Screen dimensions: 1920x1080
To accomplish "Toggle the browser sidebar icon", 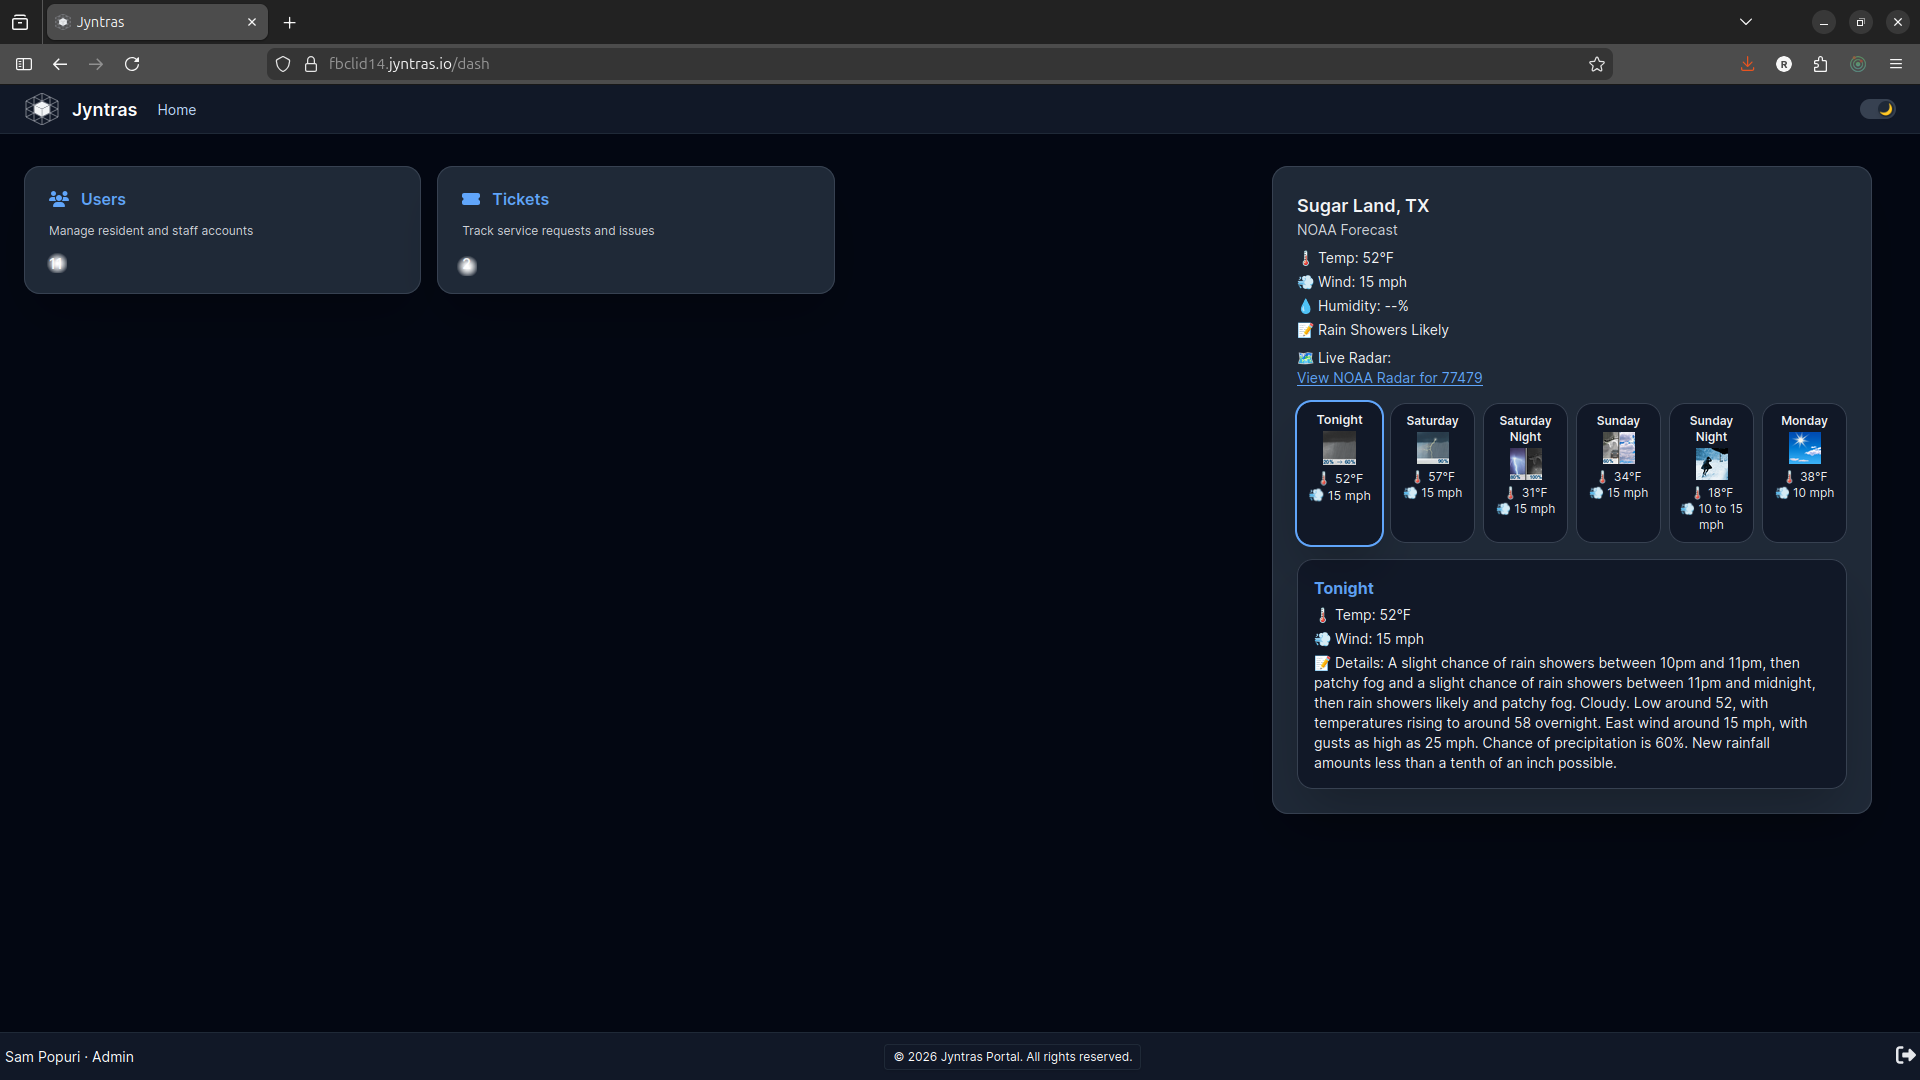I will pos(24,64).
